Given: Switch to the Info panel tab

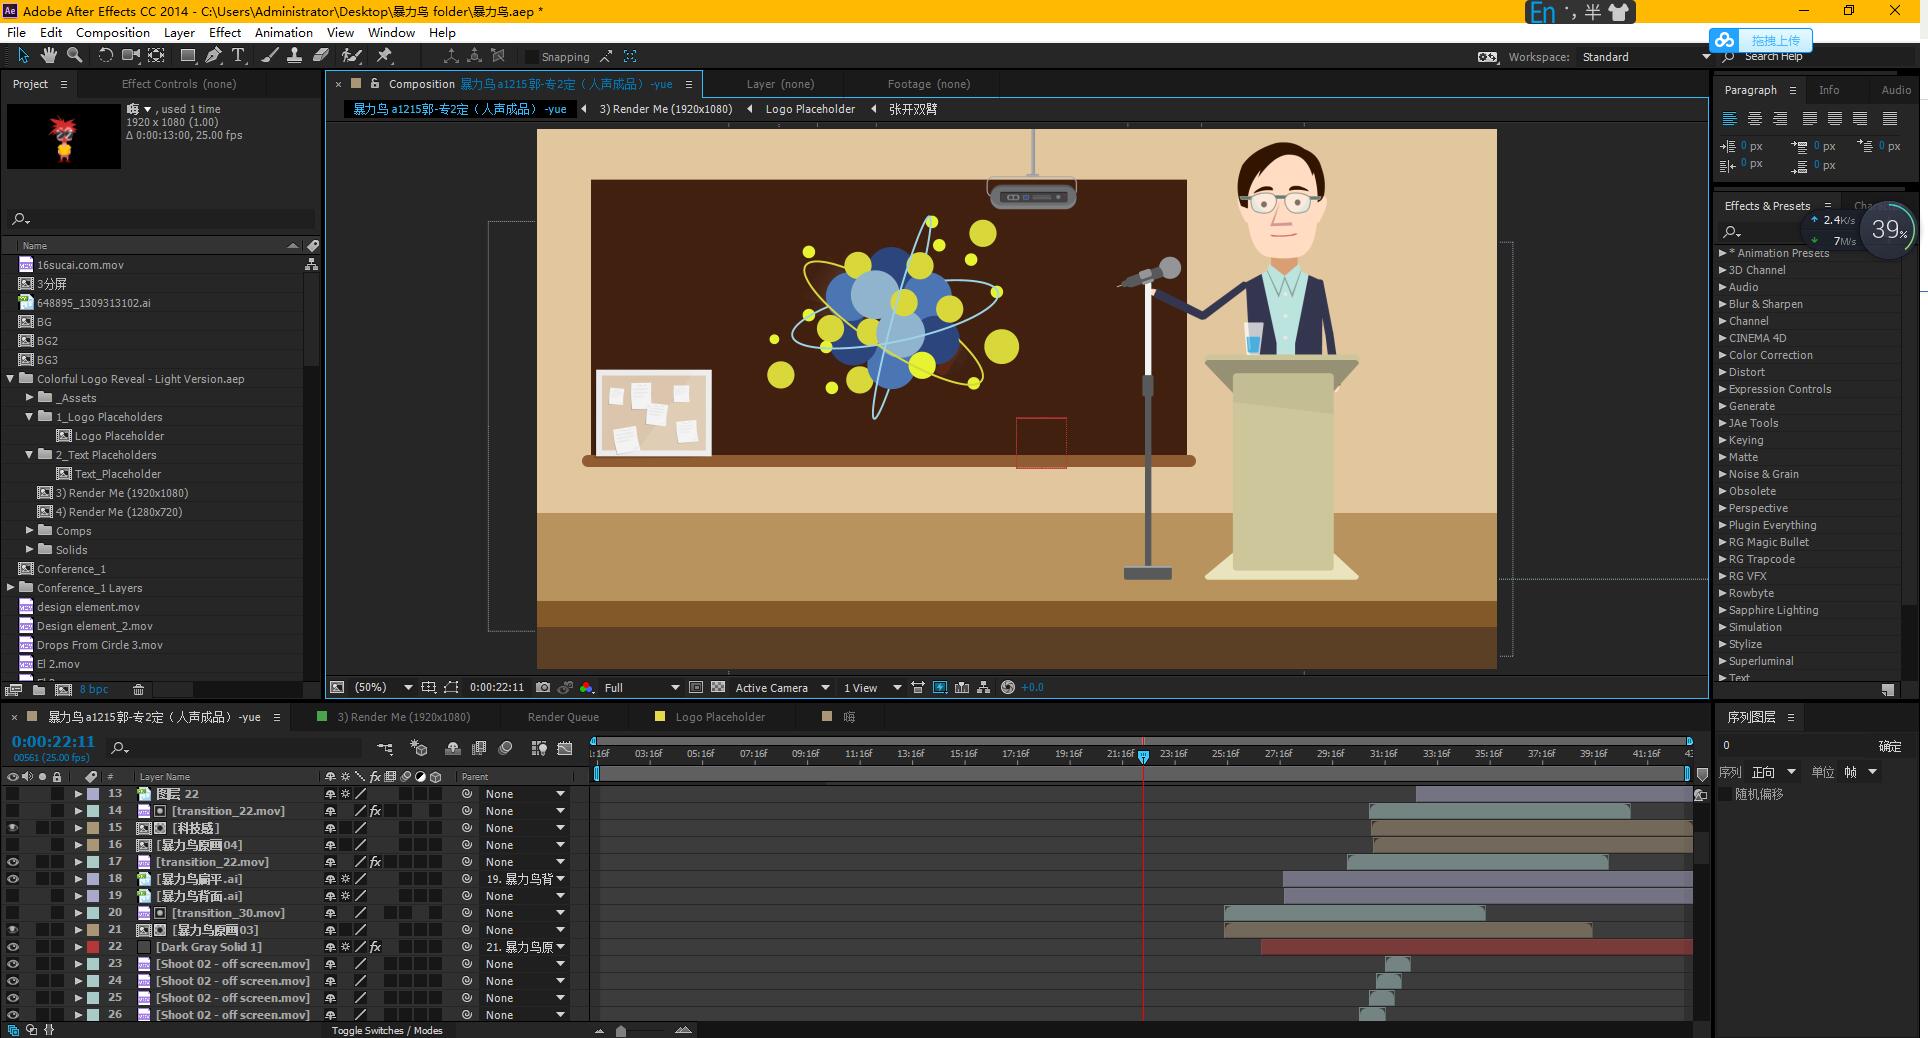Looking at the screenshot, I should pos(1829,90).
